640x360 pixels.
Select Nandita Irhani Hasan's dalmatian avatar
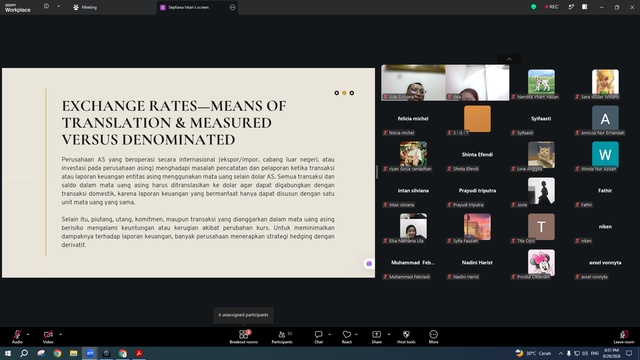coord(541,82)
